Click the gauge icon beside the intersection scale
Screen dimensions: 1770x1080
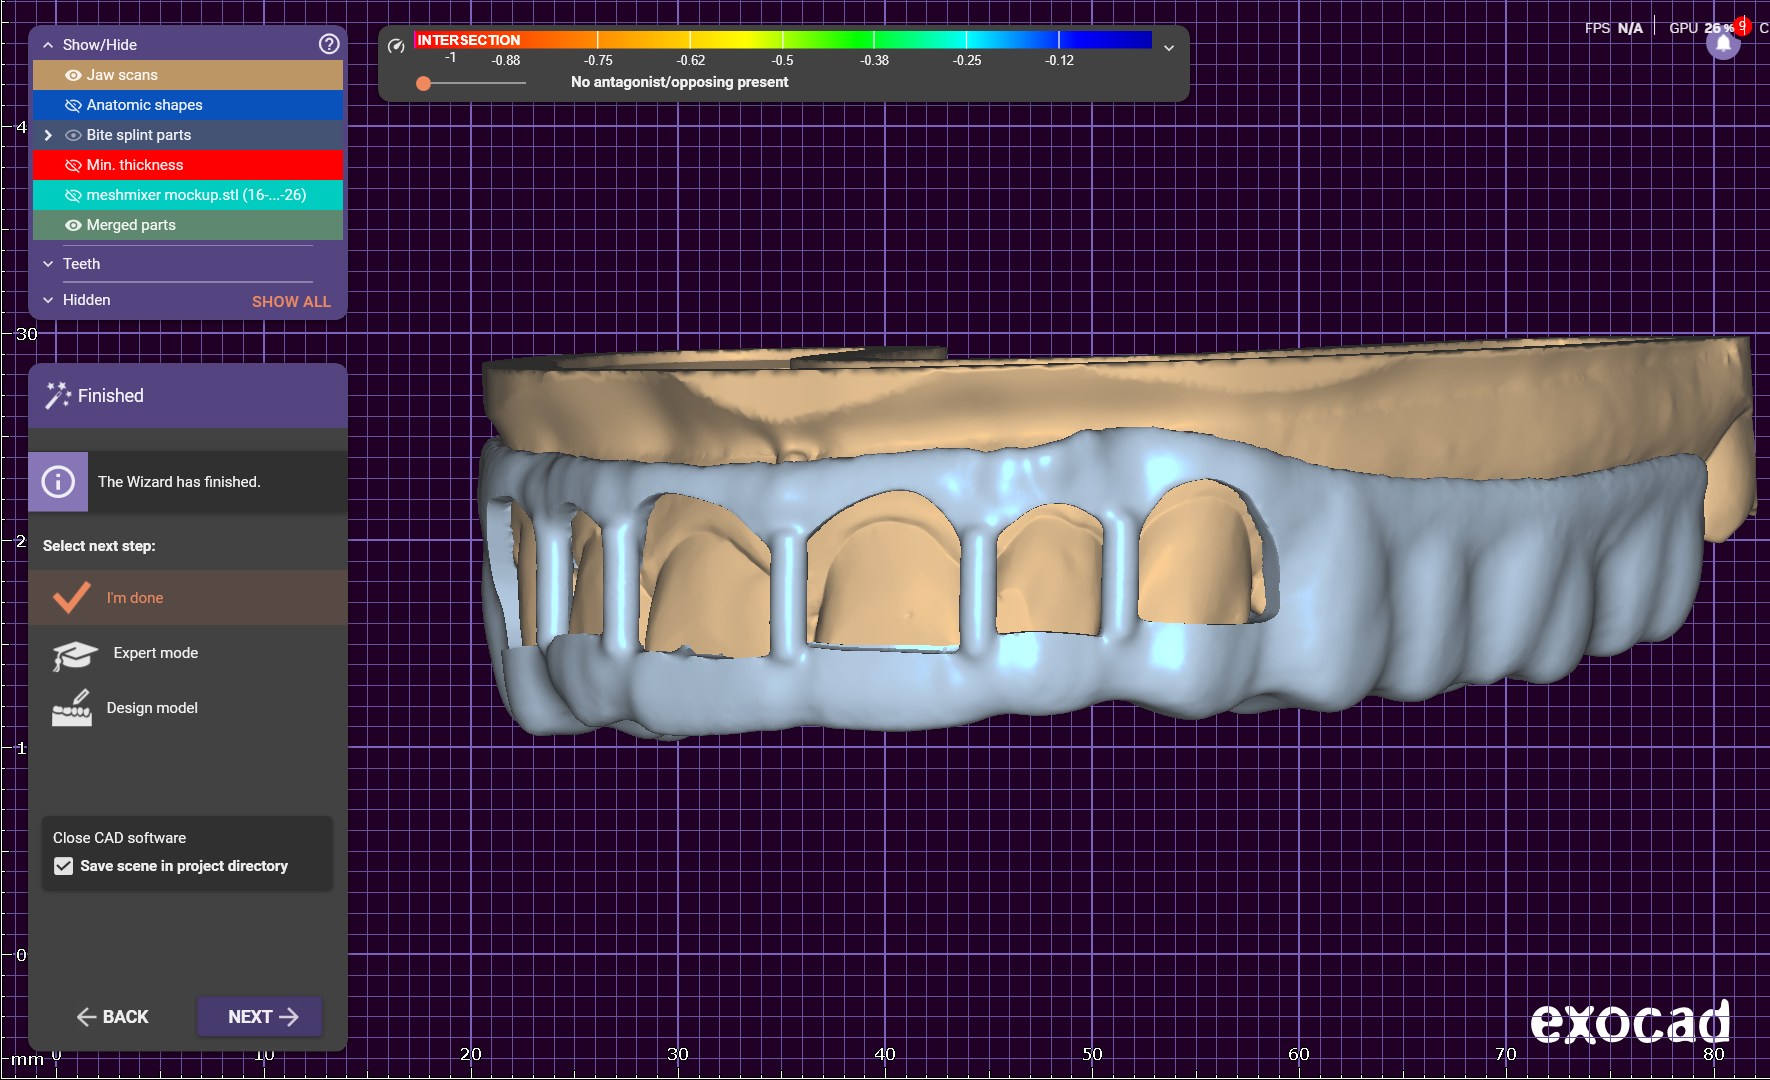pyautogui.click(x=396, y=46)
